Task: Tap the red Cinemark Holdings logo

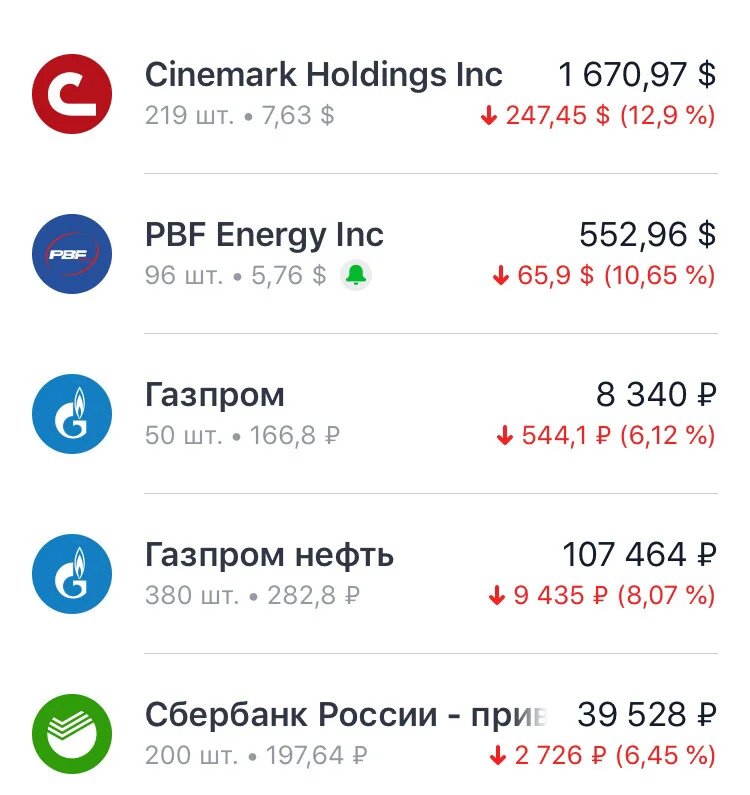Action: (72, 94)
